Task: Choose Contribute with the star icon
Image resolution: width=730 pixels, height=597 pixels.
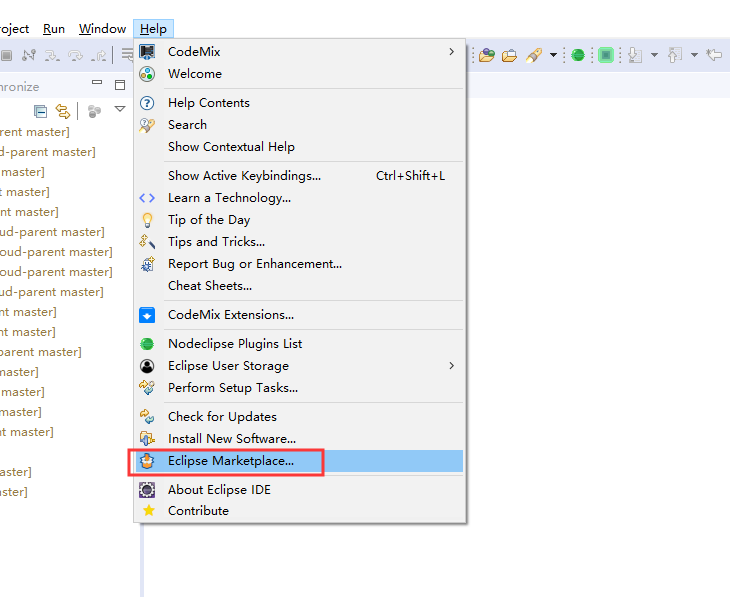Action: pyautogui.click(x=300, y=510)
